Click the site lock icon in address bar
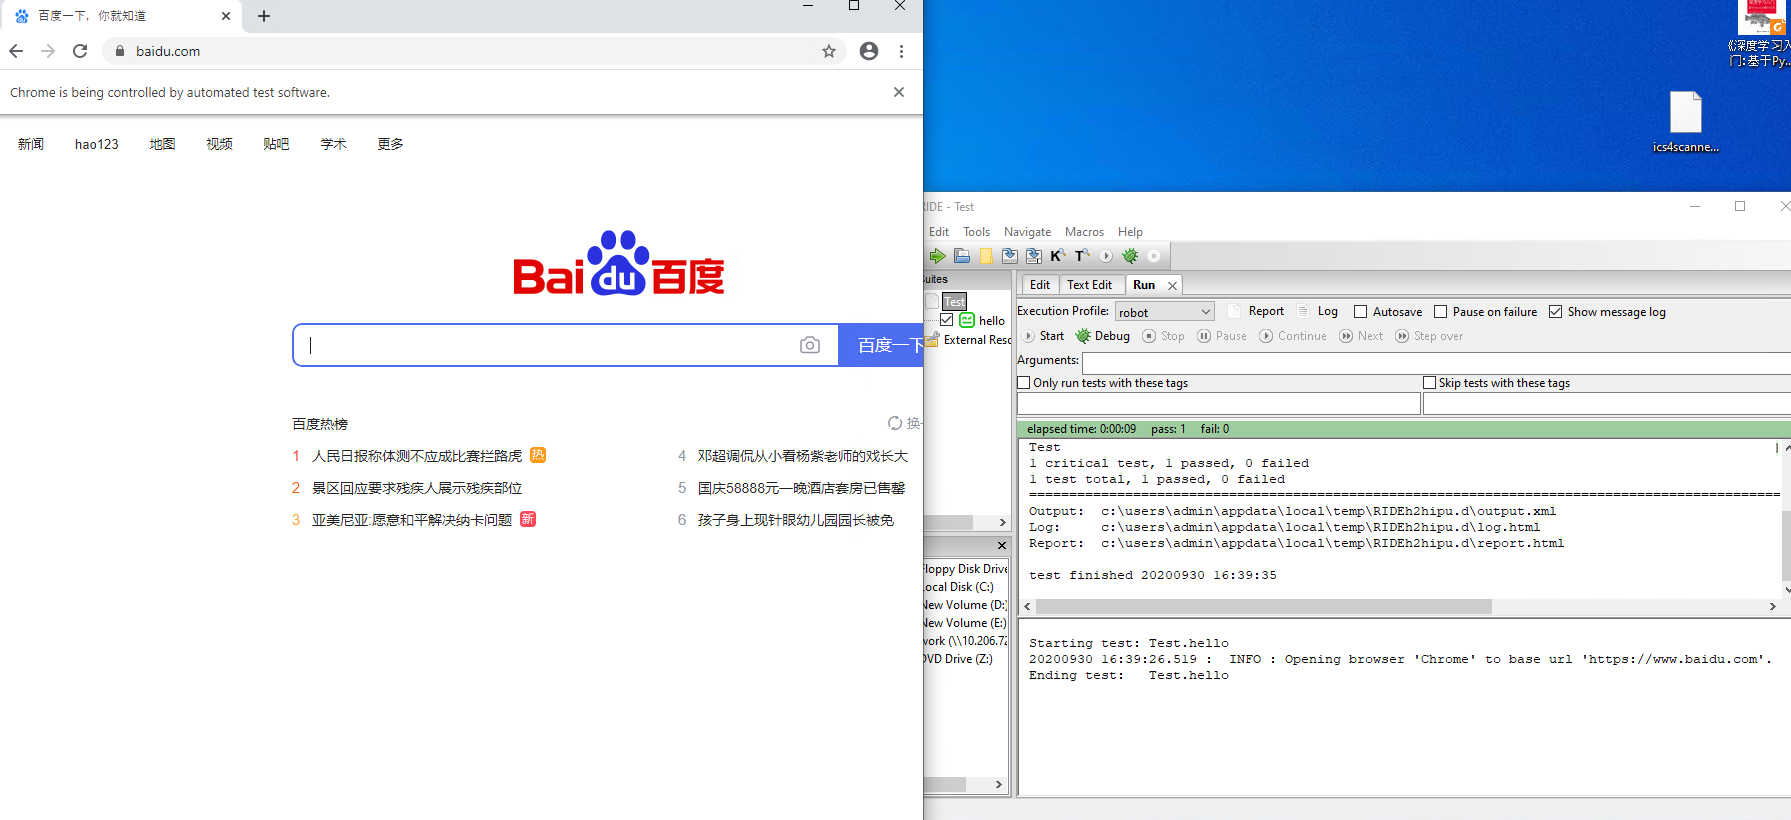 point(119,51)
